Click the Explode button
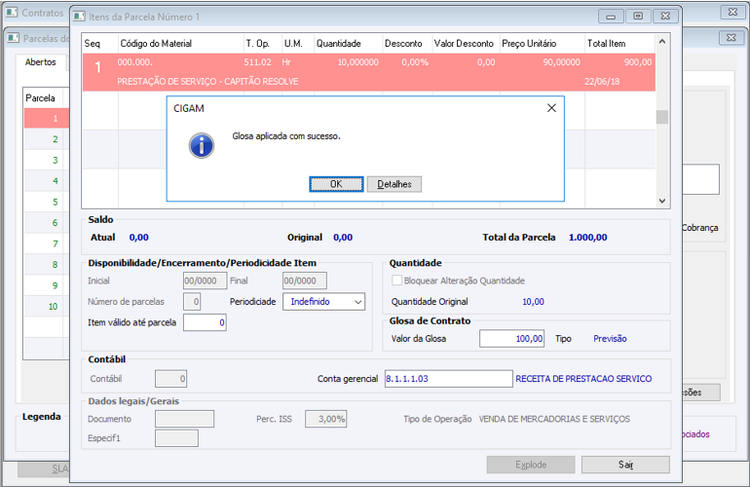This screenshot has height=487, width=750. (530, 465)
